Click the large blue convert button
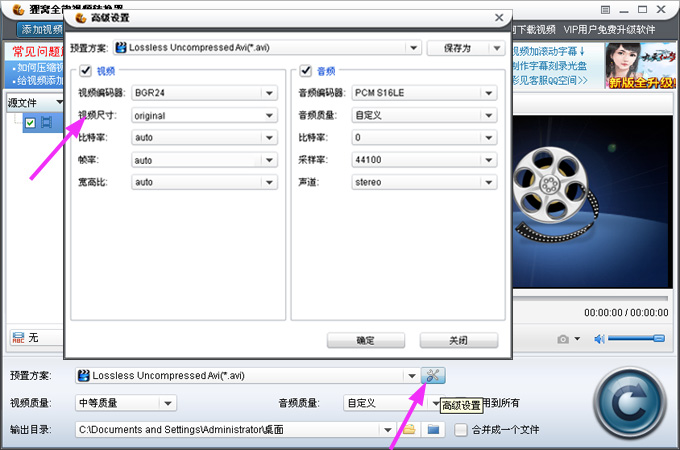This screenshot has height=450, width=680. point(630,404)
